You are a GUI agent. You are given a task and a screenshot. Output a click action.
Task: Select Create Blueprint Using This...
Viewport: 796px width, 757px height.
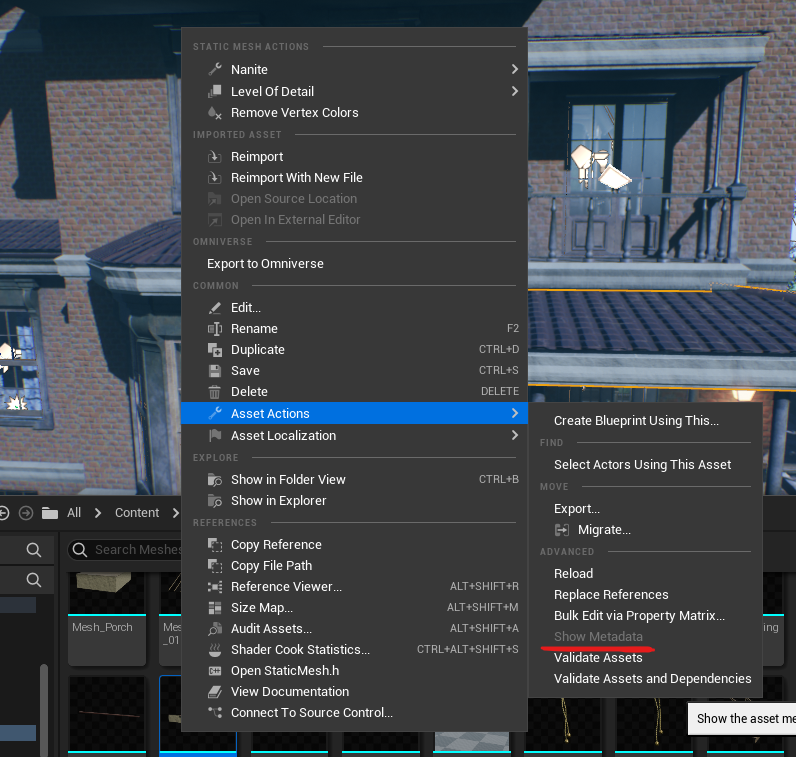tap(645, 420)
